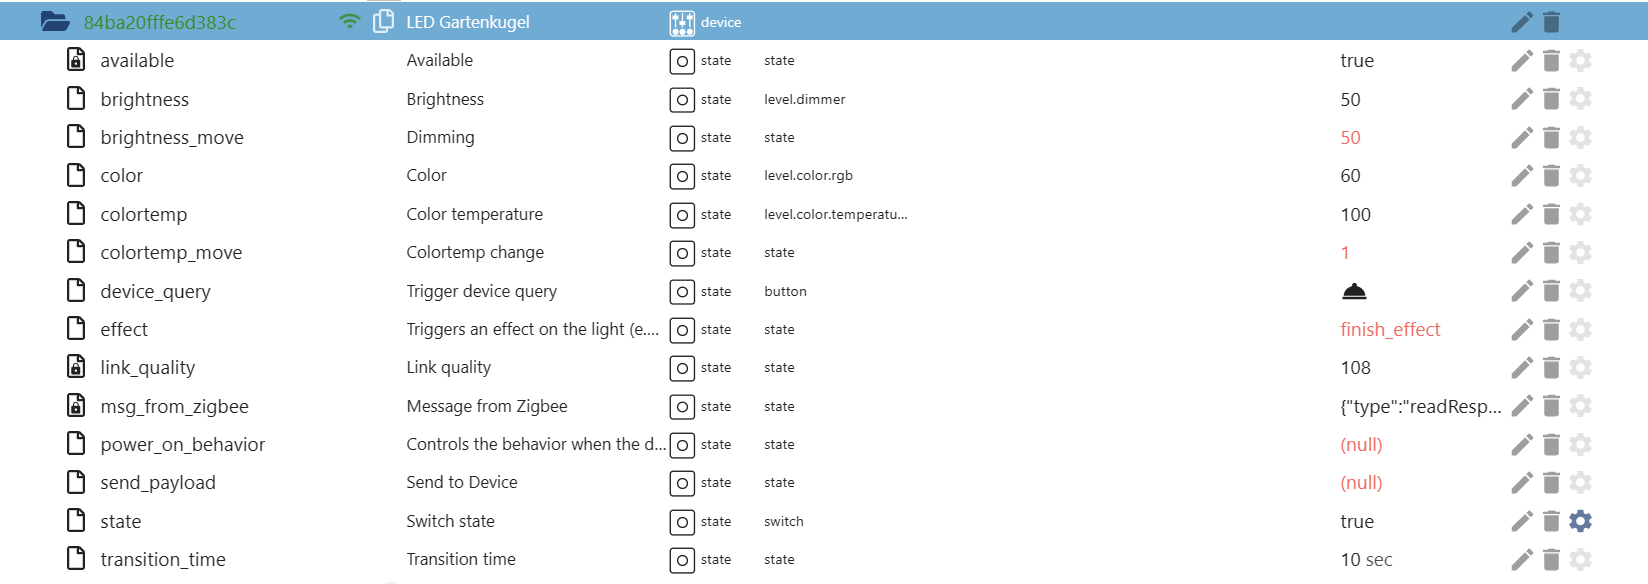This screenshot has width=1648, height=584.
Task: Open settings gear for the state switch row
Action: tap(1580, 521)
